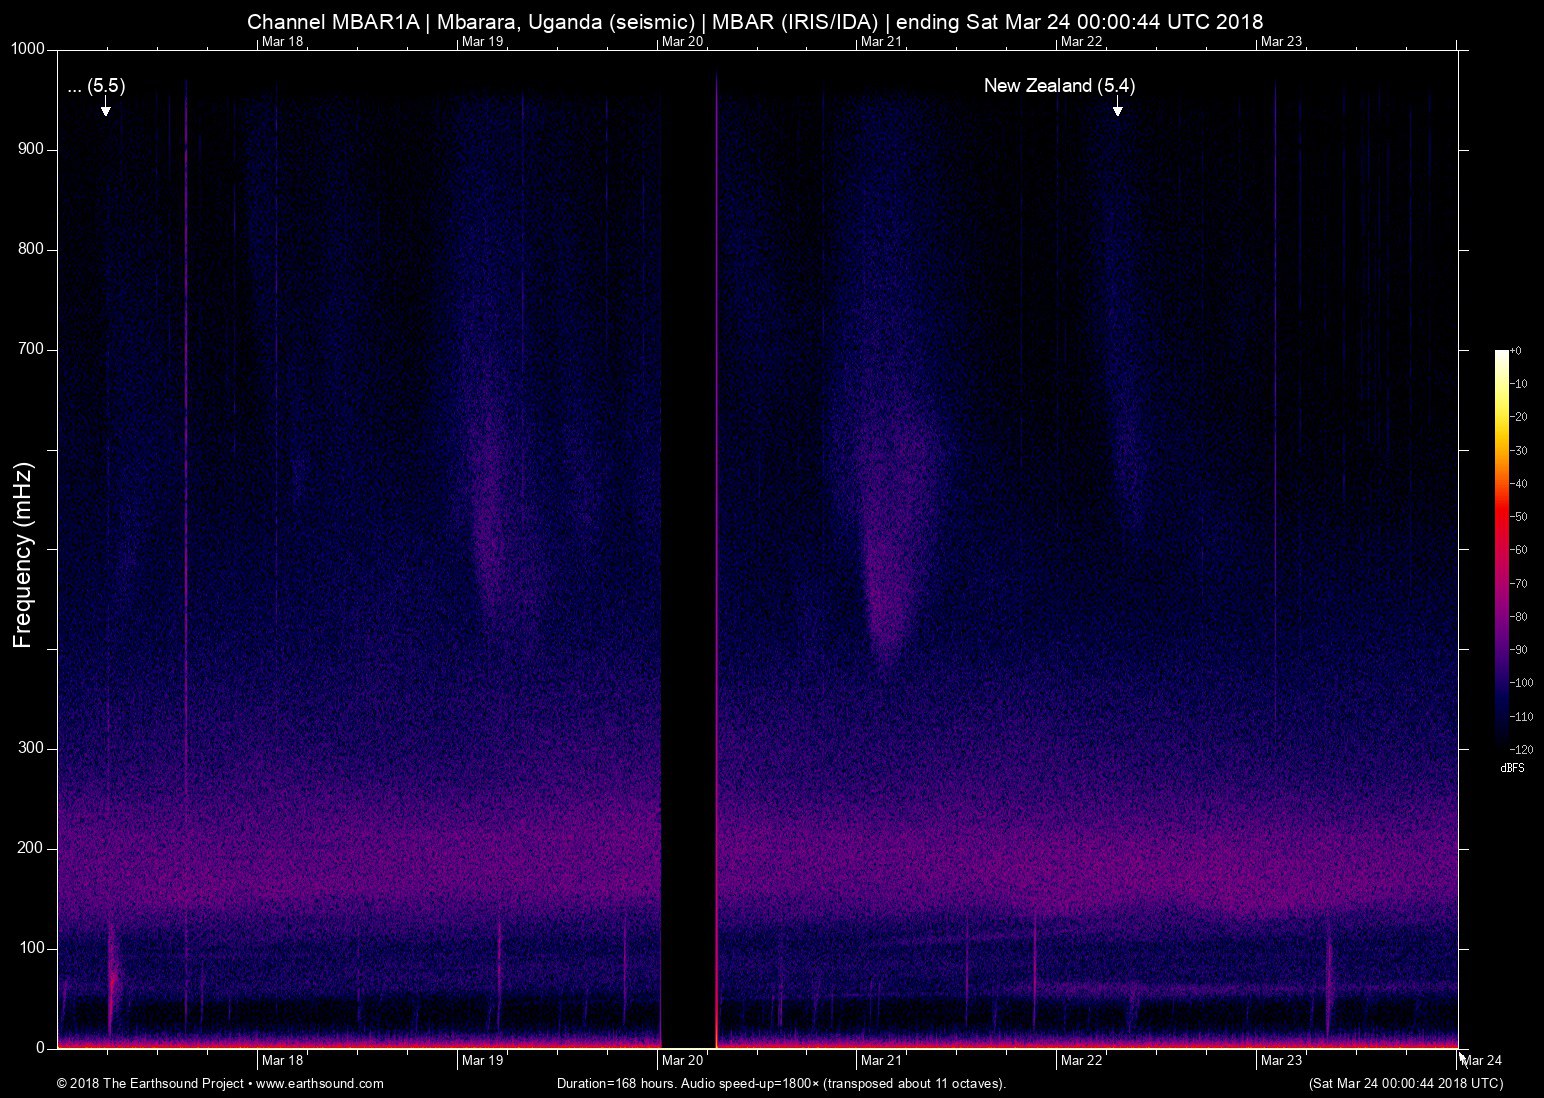This screenshot has height=1098, width=1544.
Task: Select the Mar 24 label at the bottom right
Action: 1482,1060
